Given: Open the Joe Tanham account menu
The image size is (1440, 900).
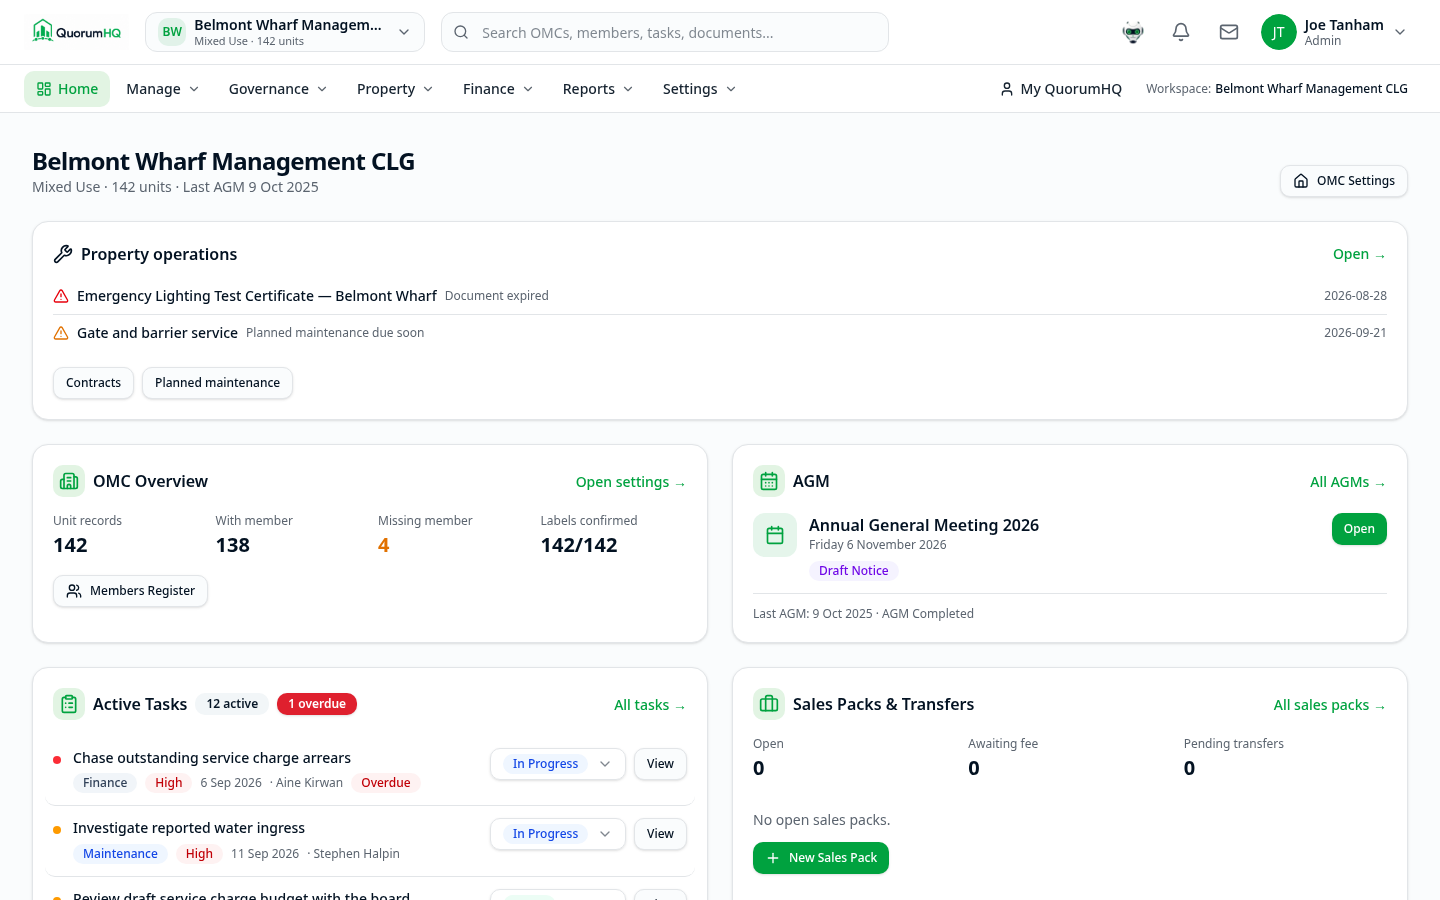Looking at the screenshot, I should (x=1334, y=32).
